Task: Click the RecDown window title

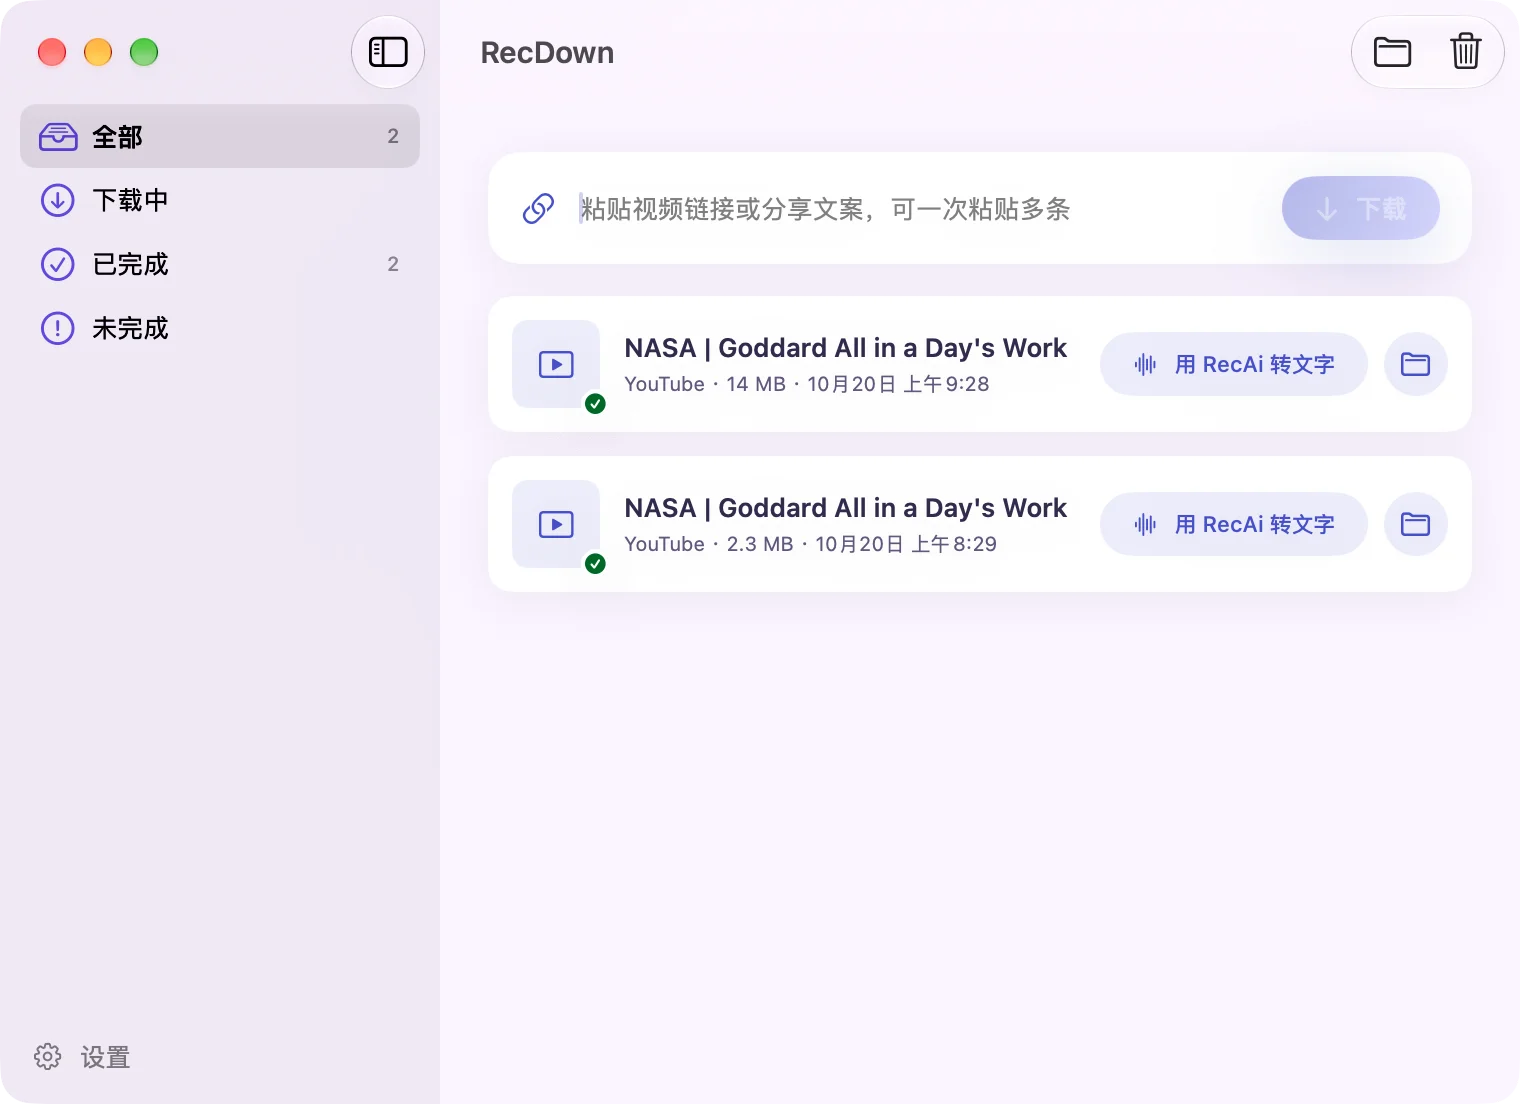Action: (547, 53)
